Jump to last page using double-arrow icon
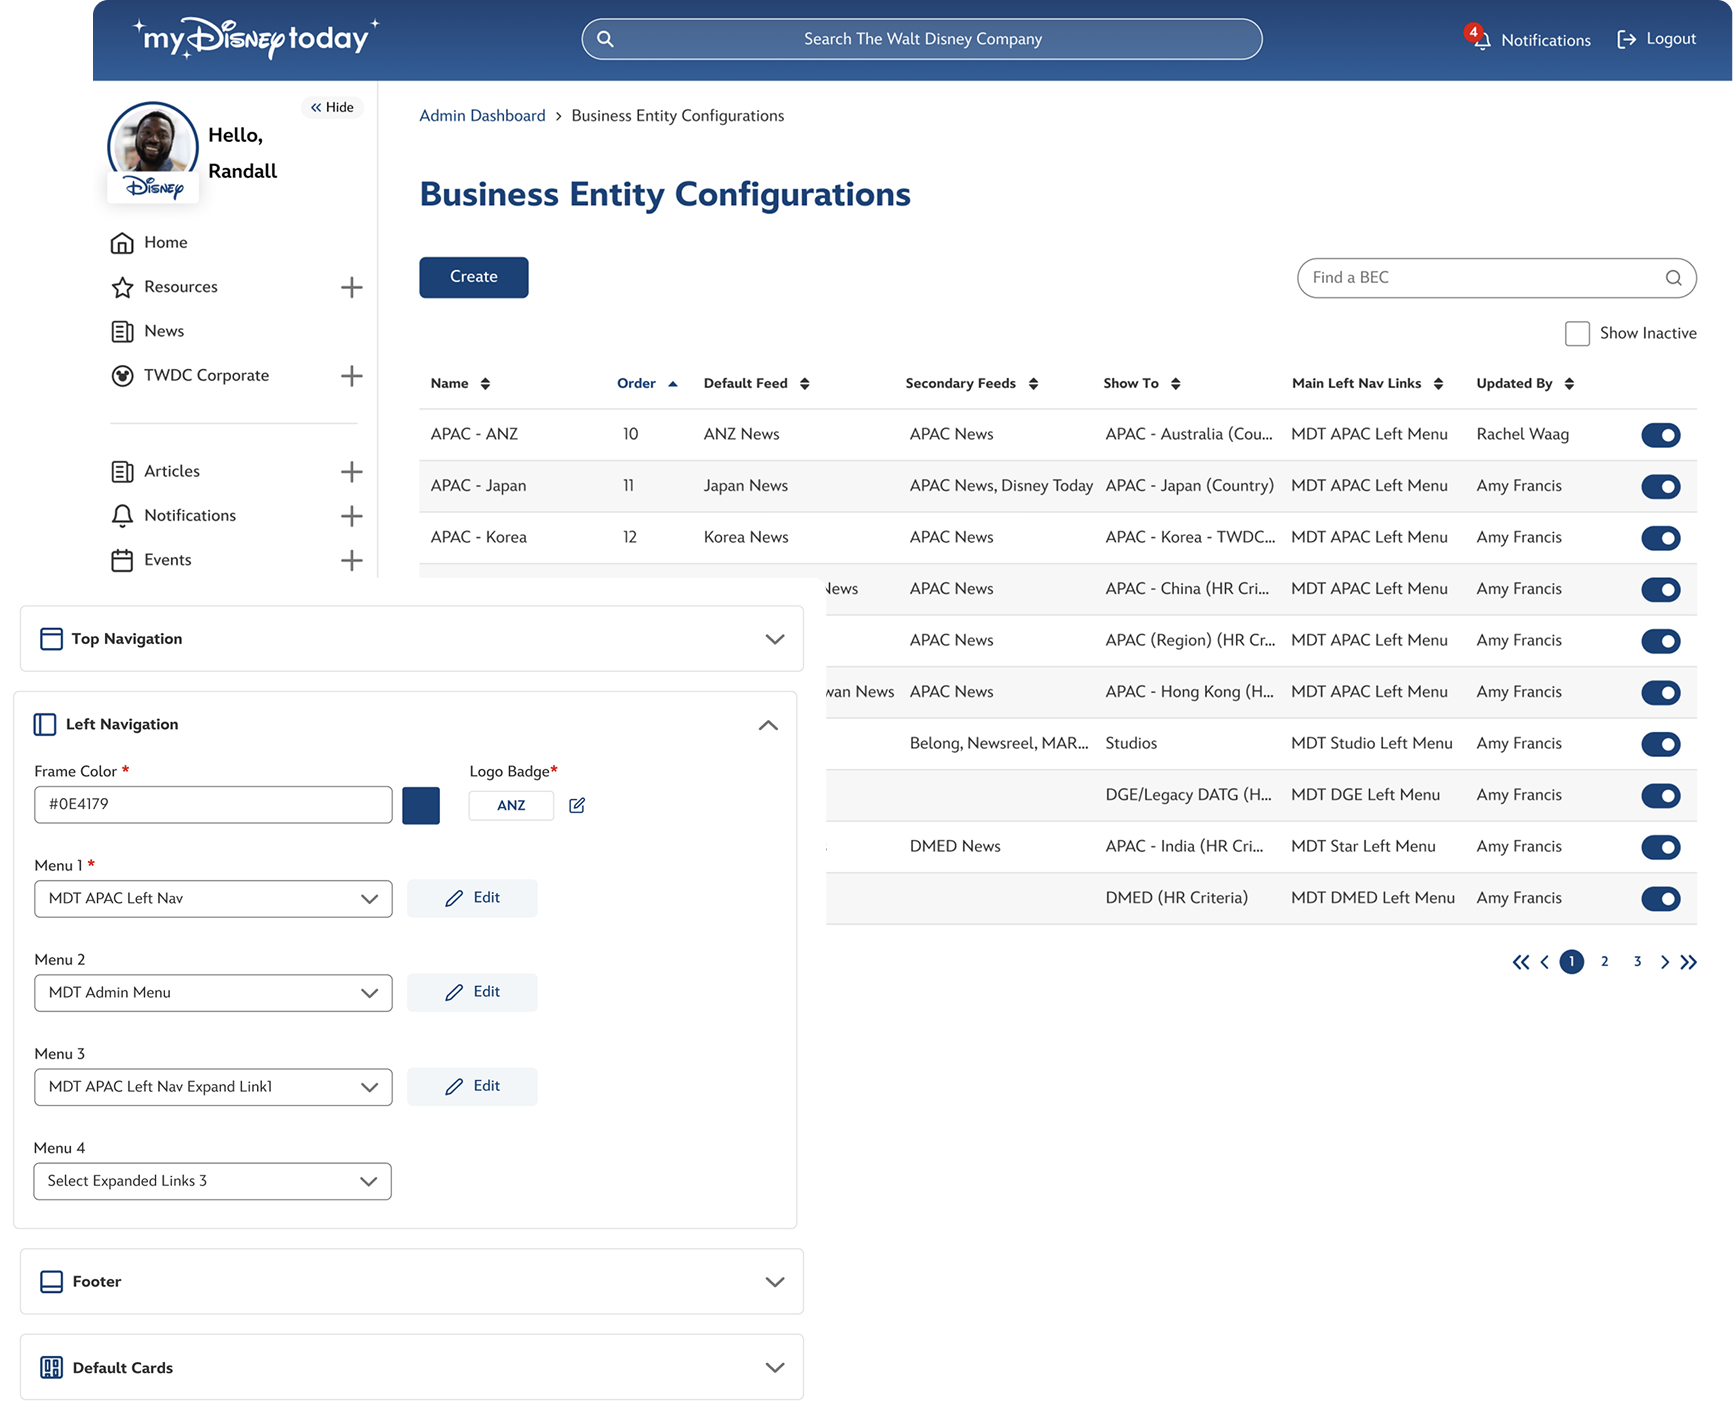1733x1428 pixels. tap(1689, 962)
